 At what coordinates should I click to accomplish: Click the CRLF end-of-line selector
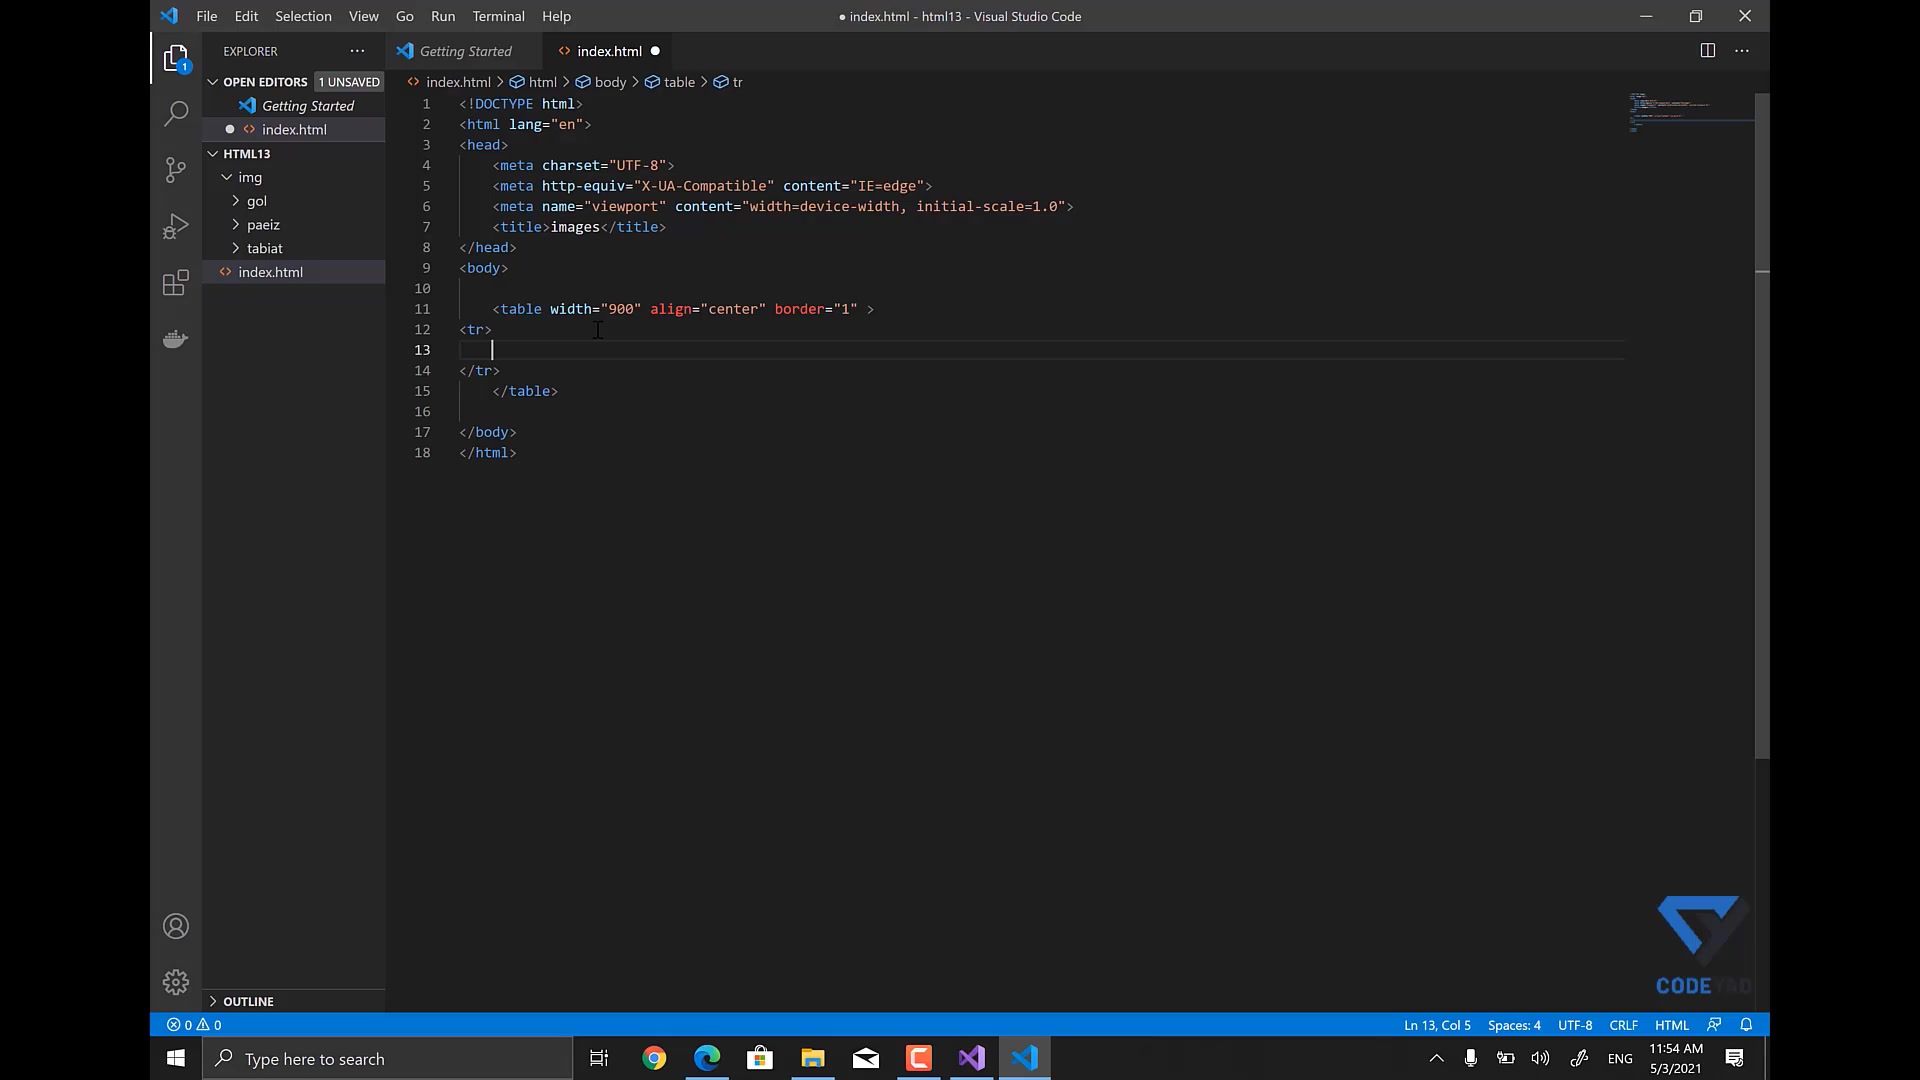(1623, 1025)
